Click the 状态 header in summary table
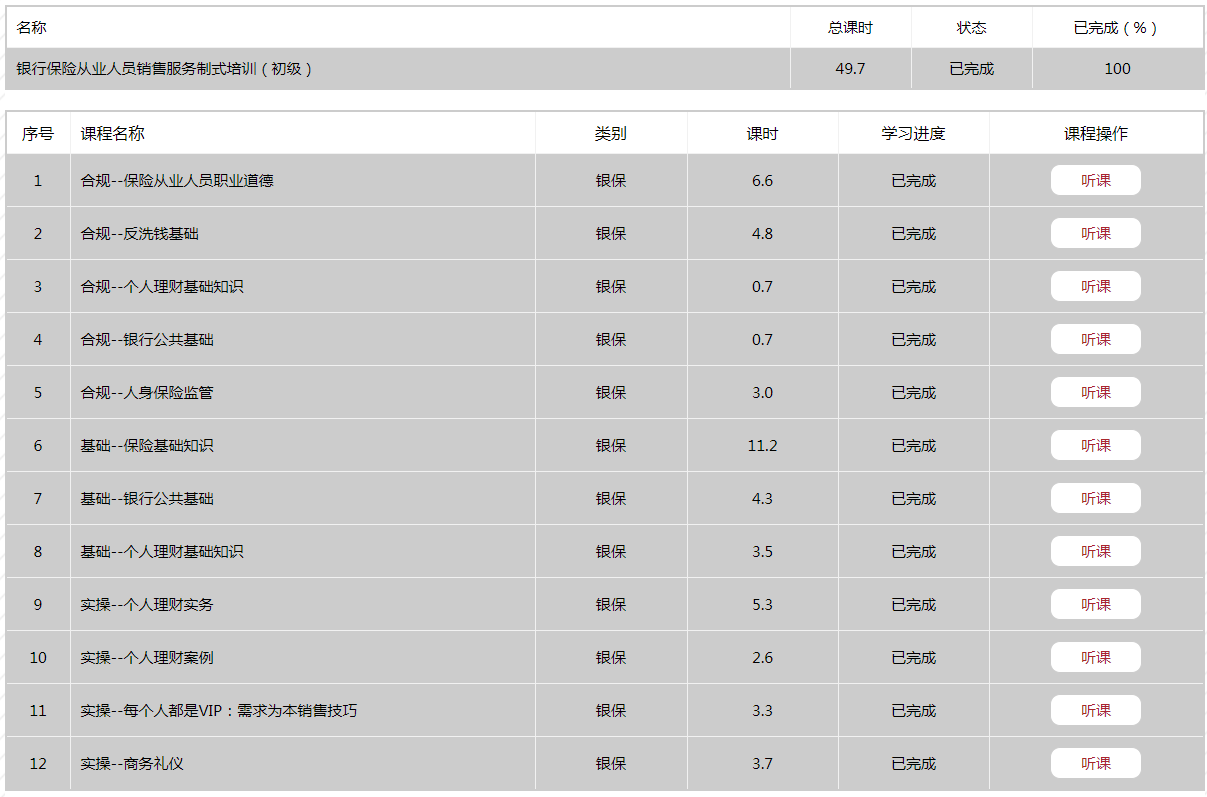Viewport: 1207px width, 797px height. (972, 28)
